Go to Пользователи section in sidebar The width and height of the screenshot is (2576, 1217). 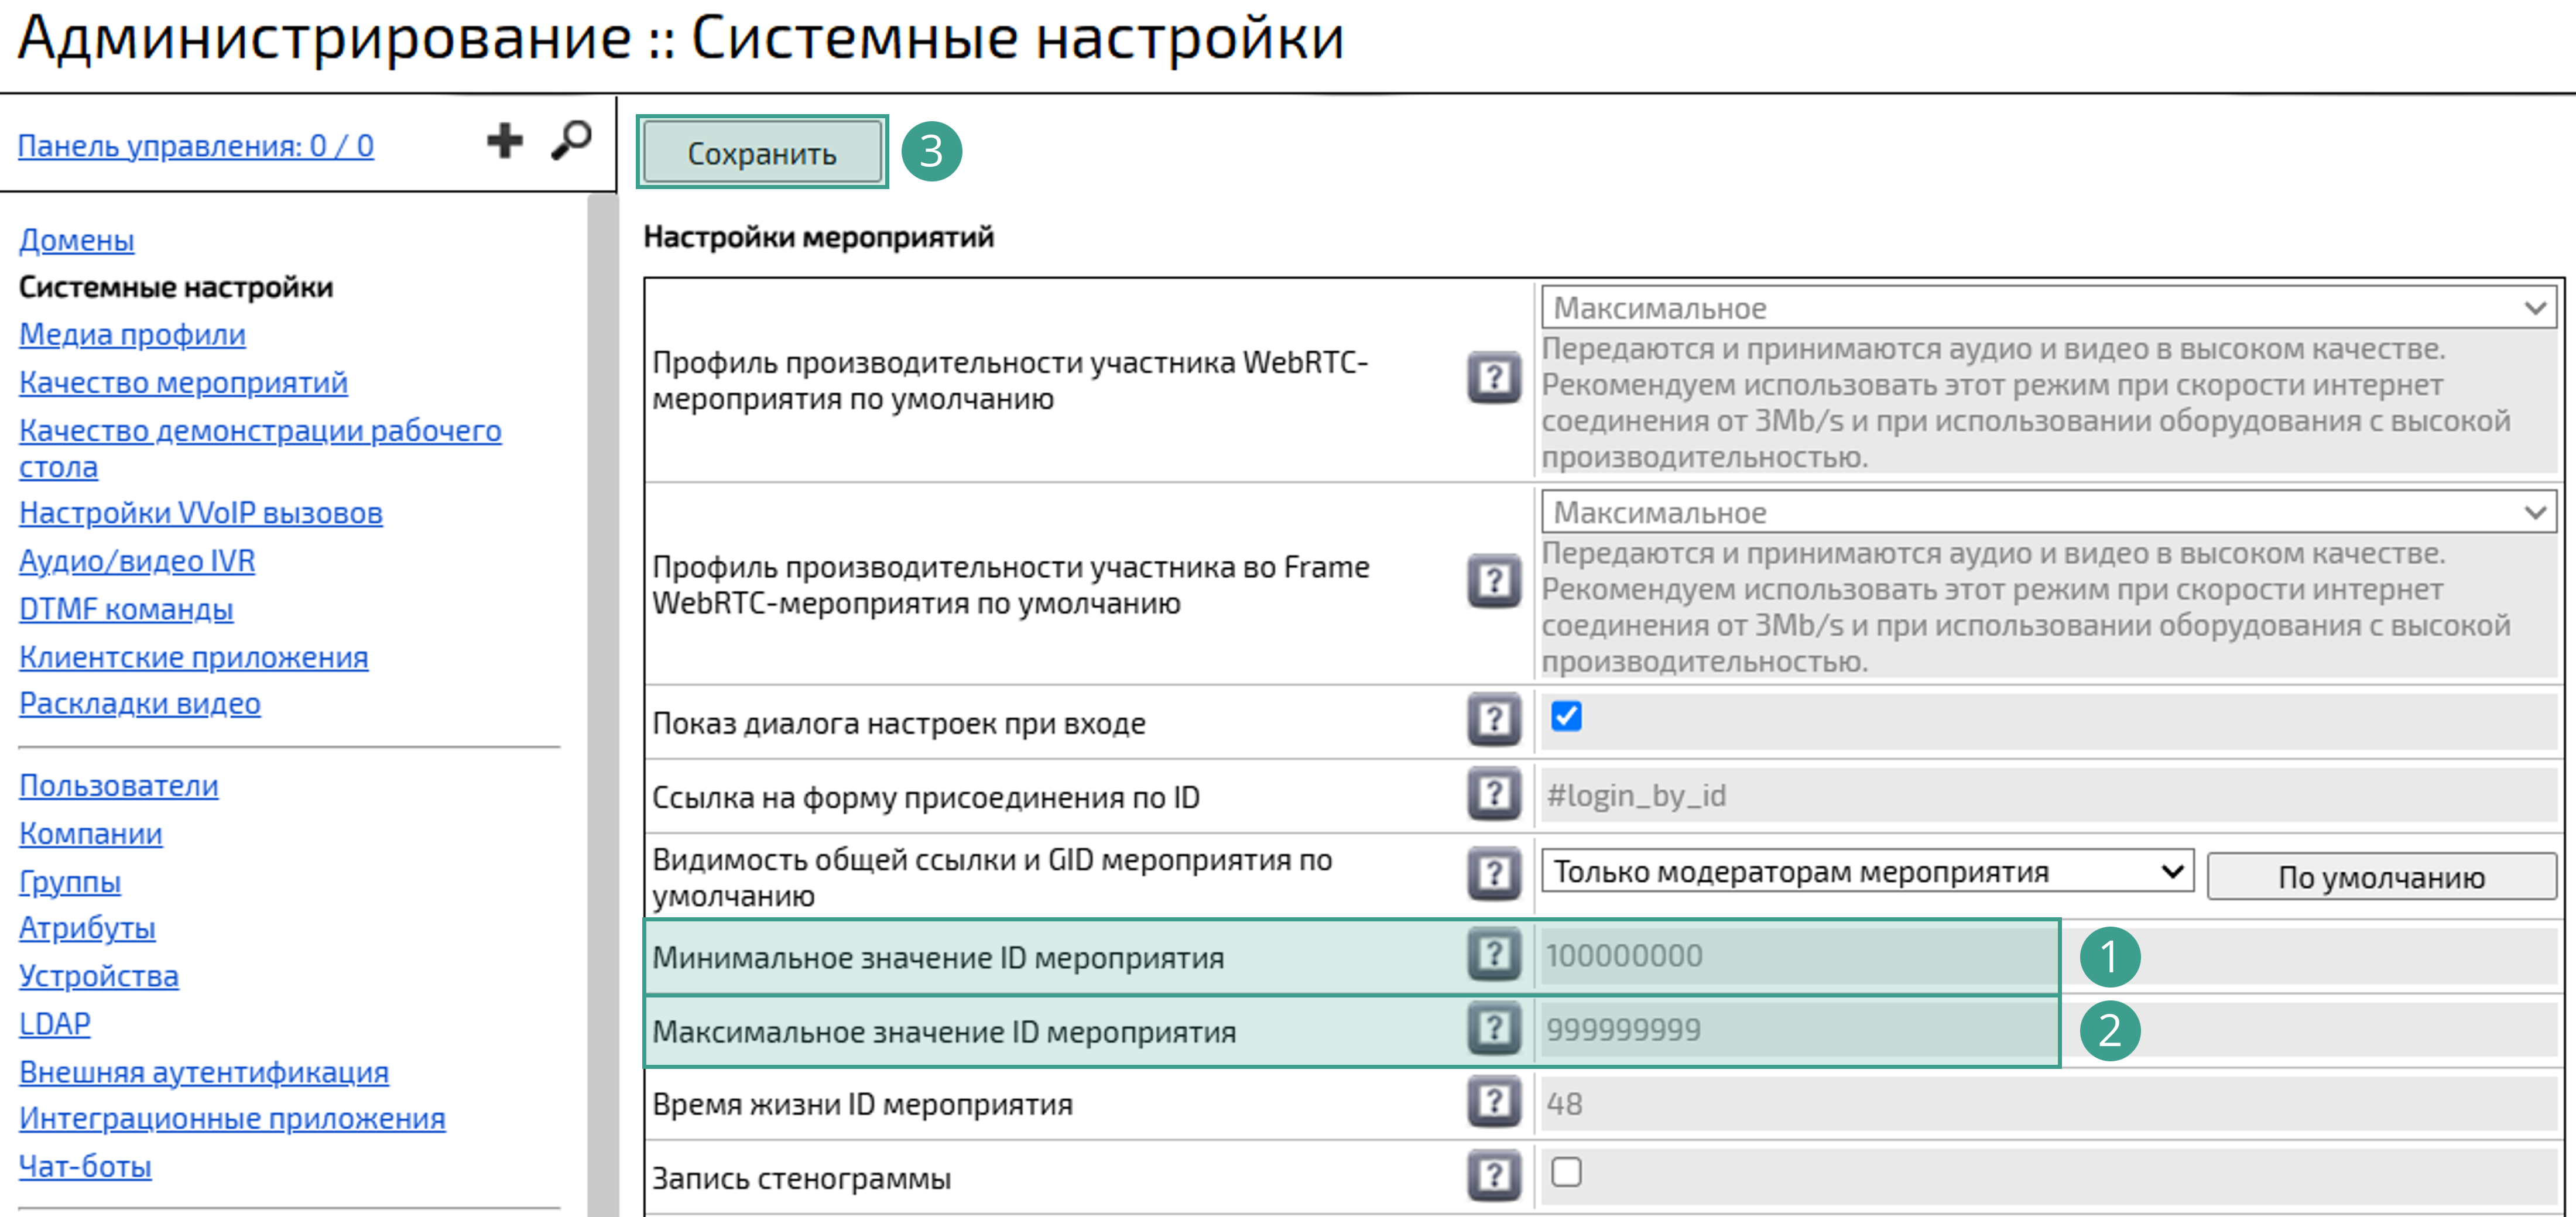pos(118,786)
